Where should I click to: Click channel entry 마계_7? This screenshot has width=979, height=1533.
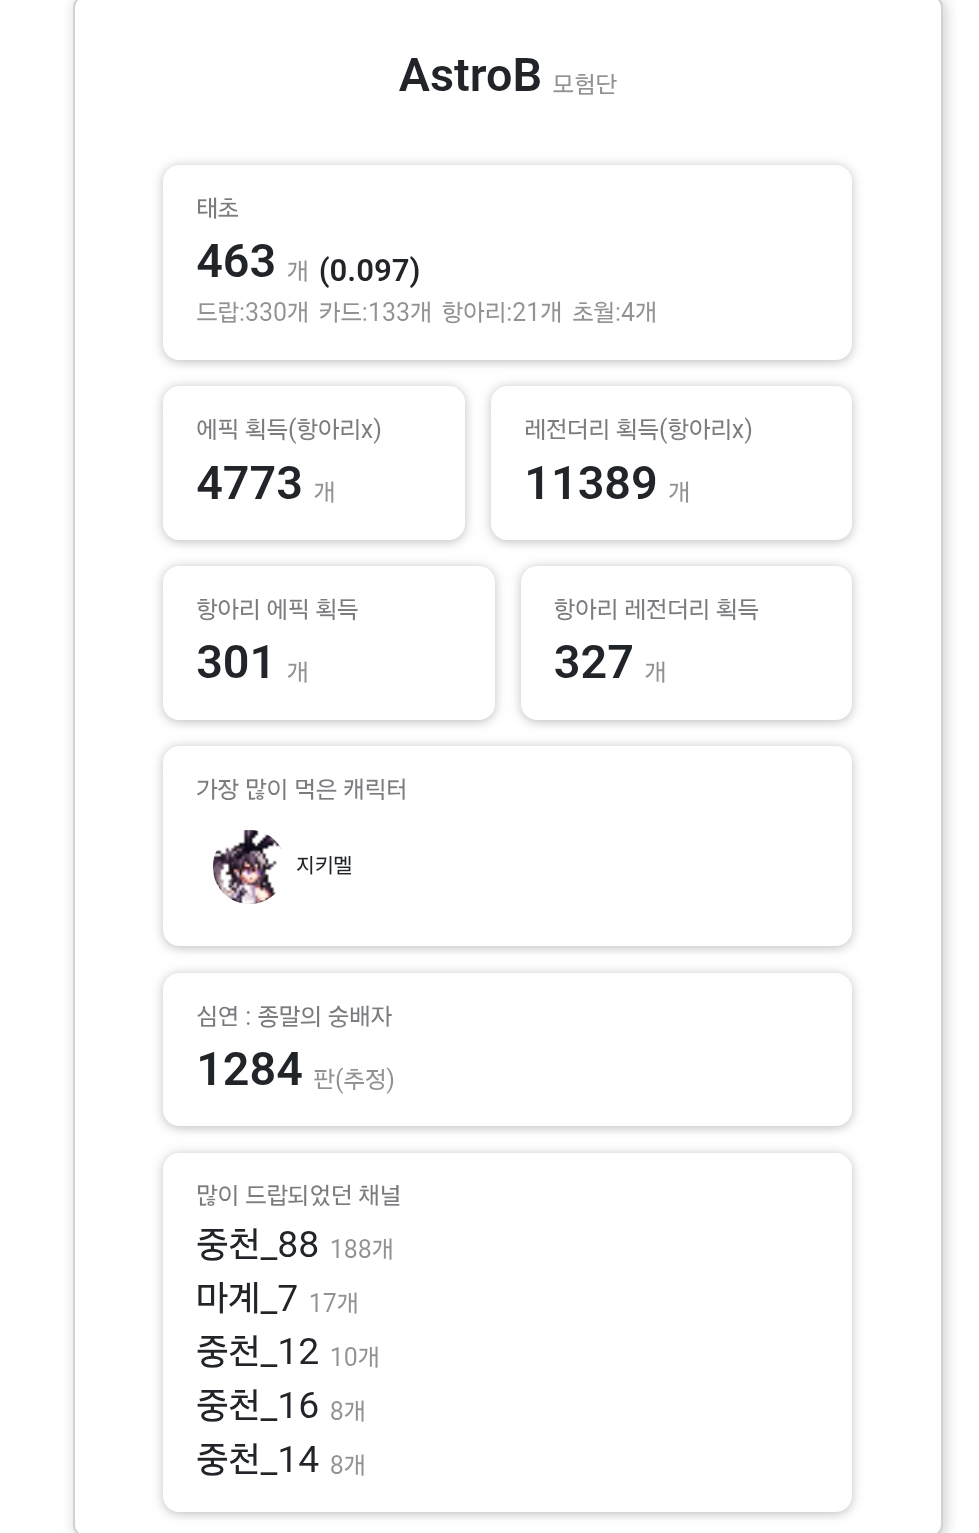247,1299
